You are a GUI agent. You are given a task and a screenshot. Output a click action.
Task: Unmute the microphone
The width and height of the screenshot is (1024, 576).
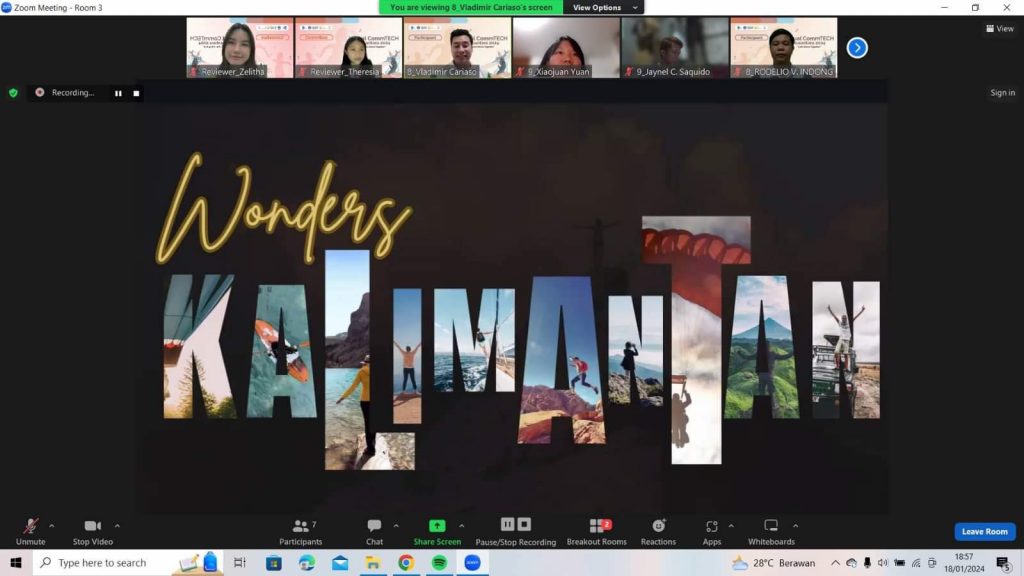tap(30, 532)
